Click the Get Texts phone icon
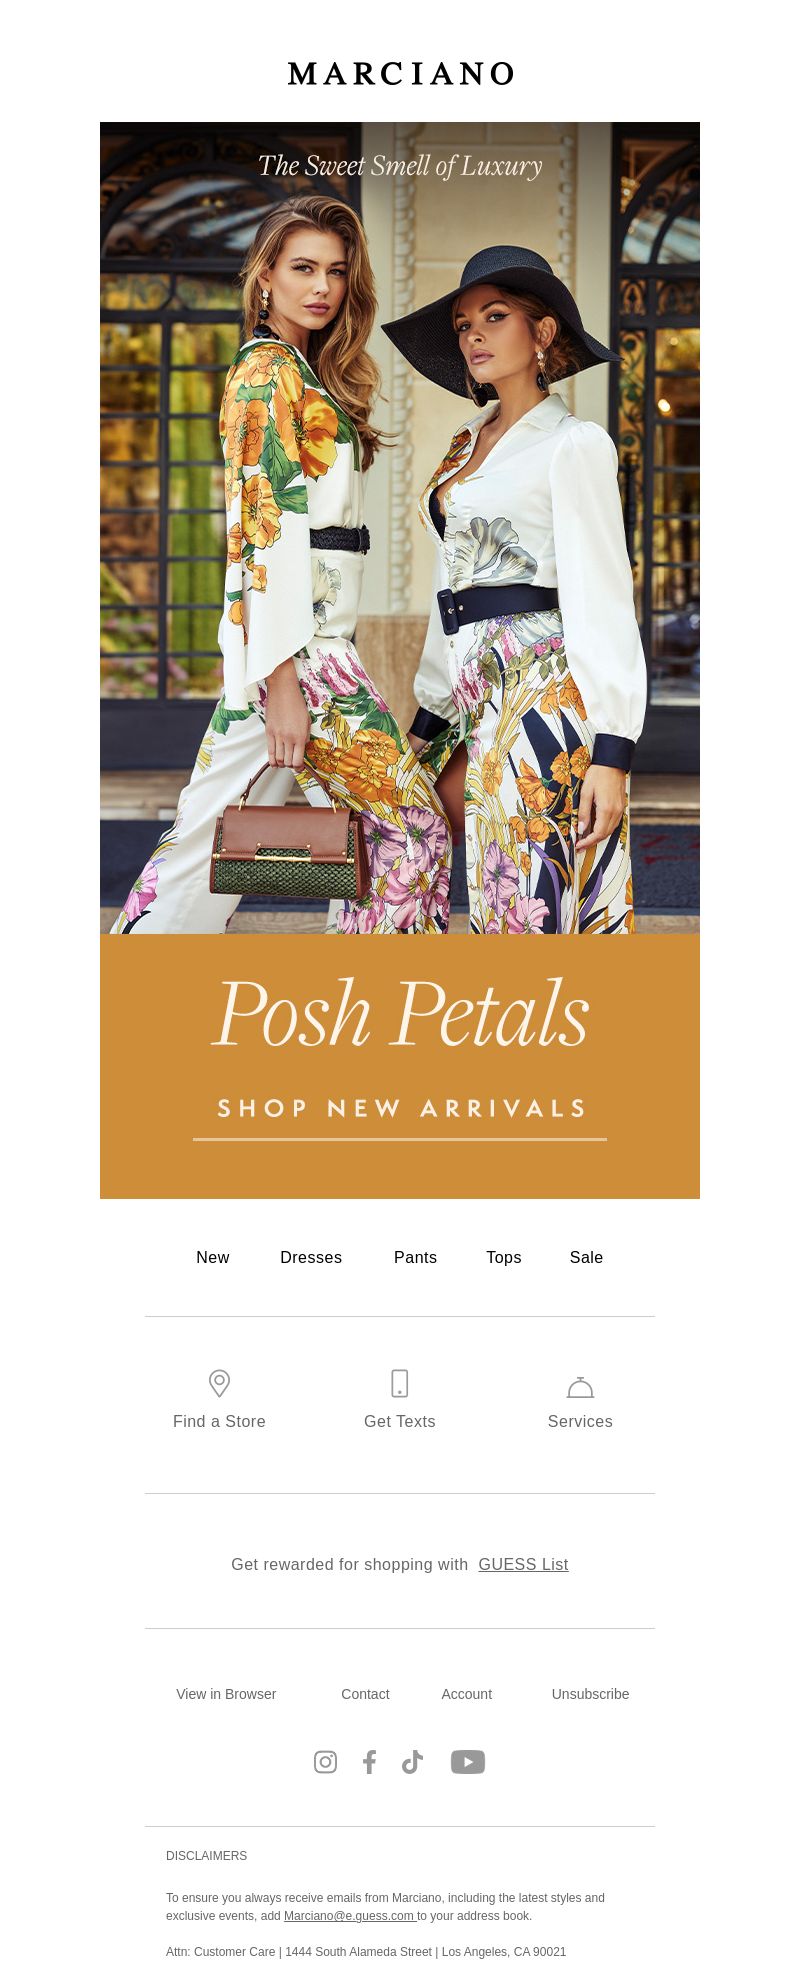 pos(400,1384)
